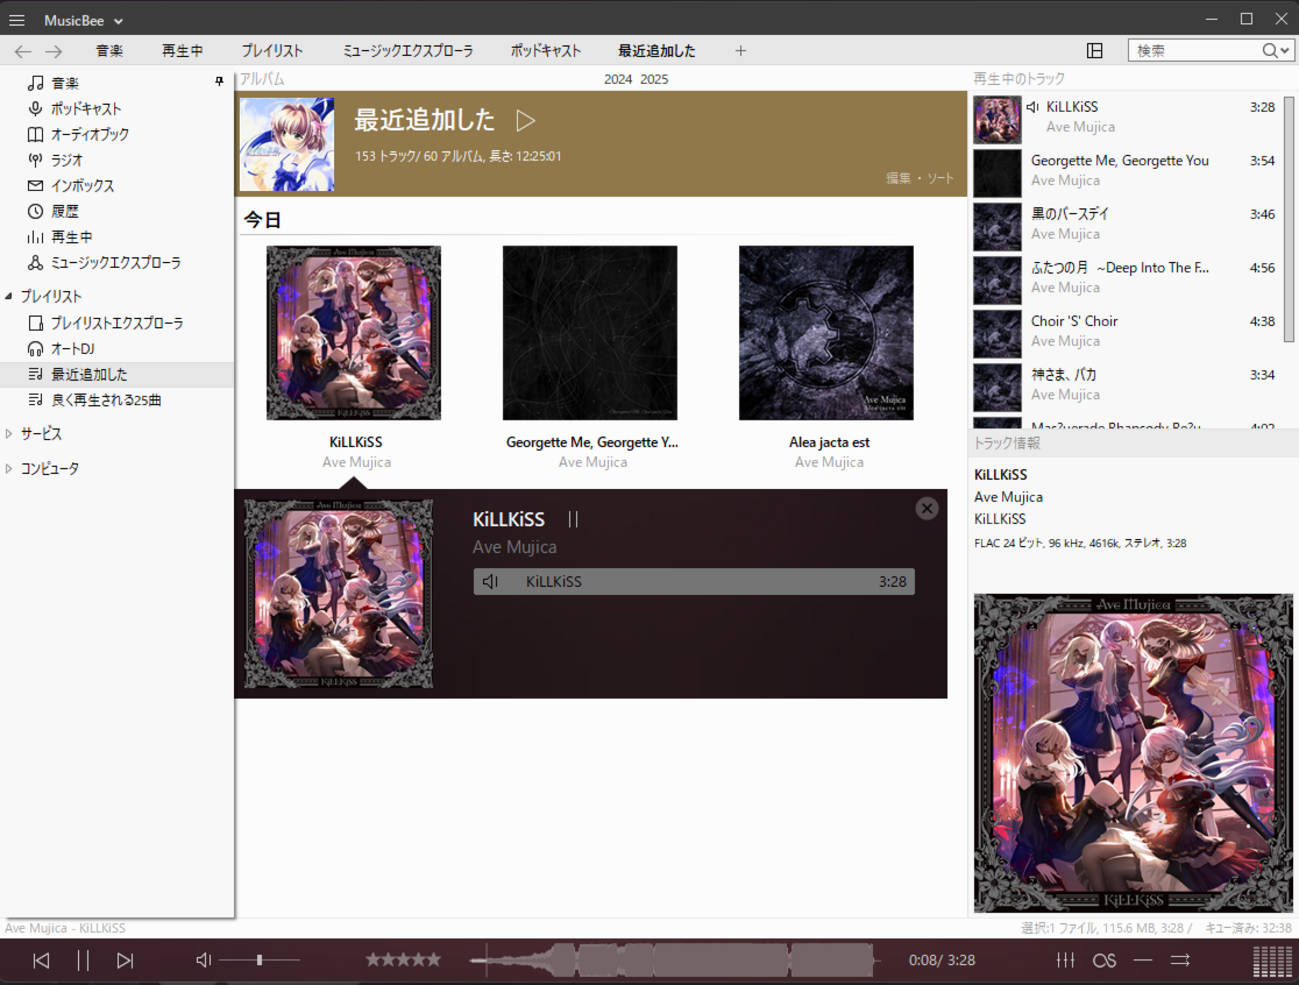Click the volume slider
This screenshot has height=985, width=1299.
click(260, 960)
